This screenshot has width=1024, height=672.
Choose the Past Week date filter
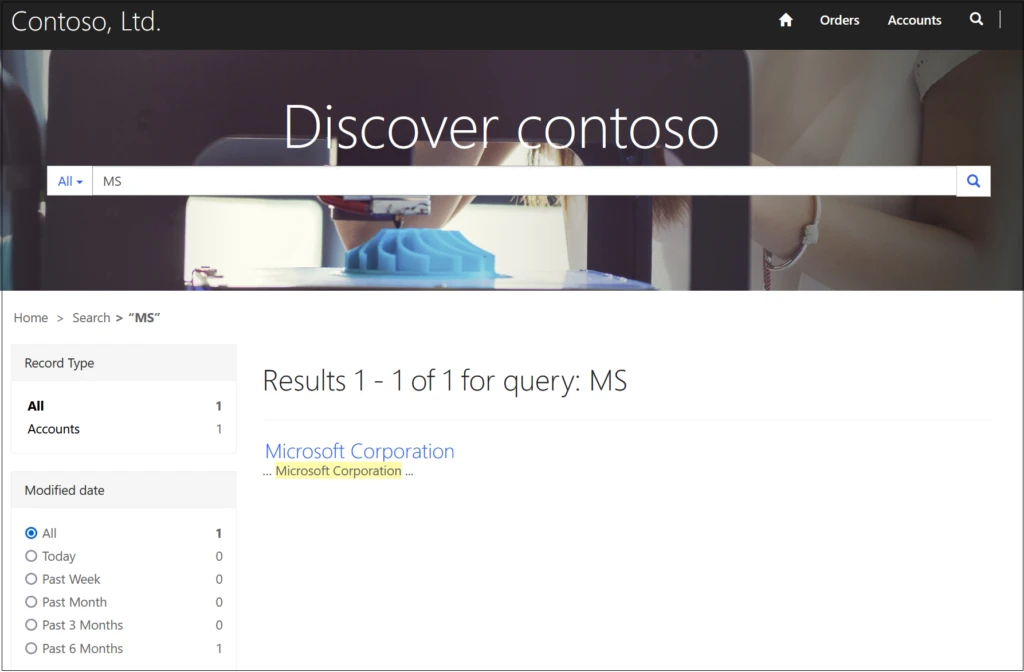[31, 580]
